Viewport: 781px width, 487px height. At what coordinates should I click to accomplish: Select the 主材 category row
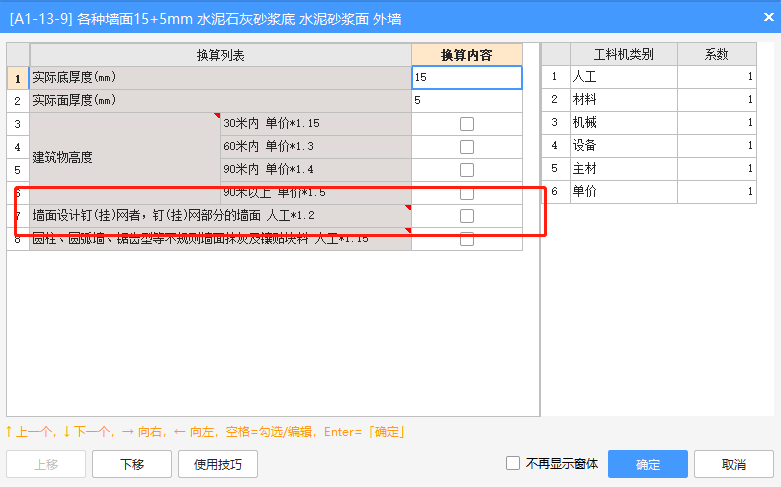click(624, 168)
